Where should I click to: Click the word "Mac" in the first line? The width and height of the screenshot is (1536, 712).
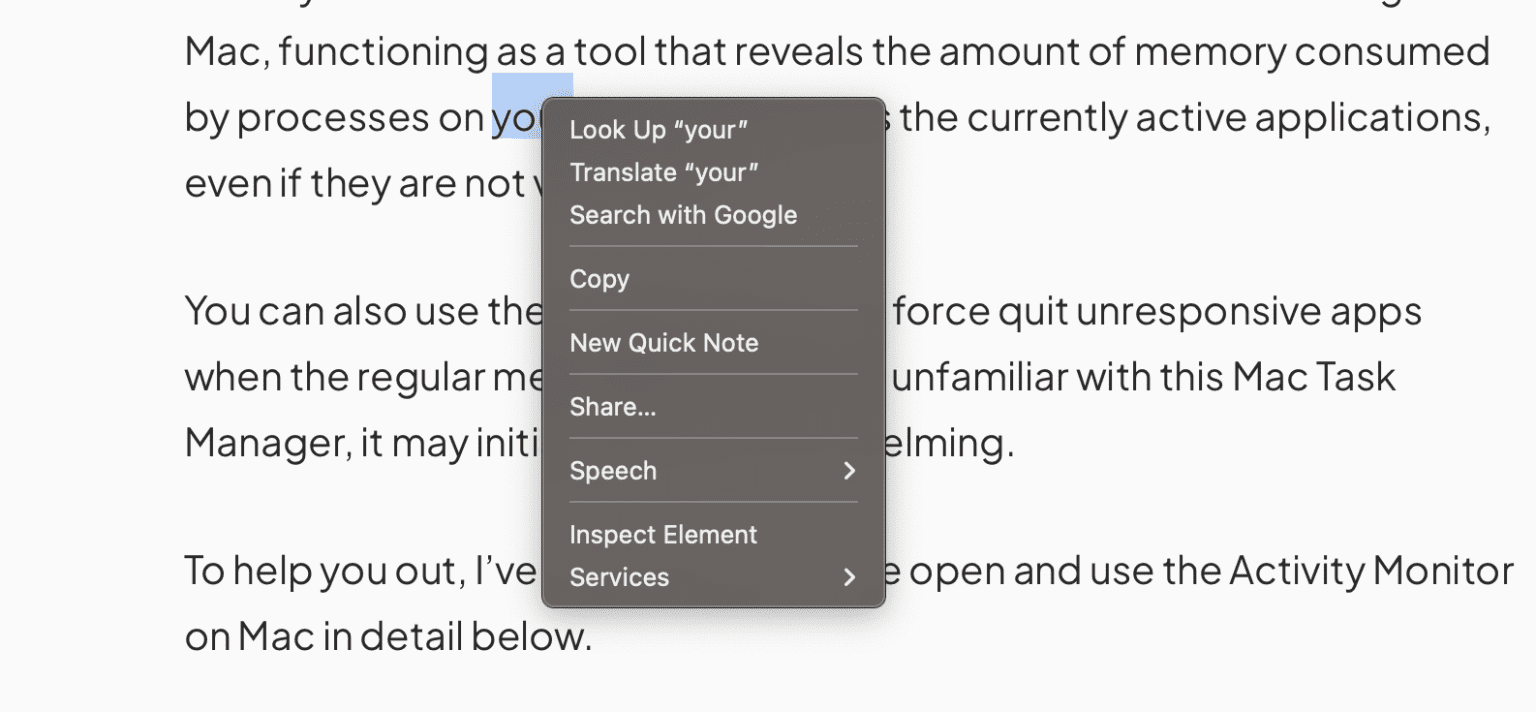point(221,51)
